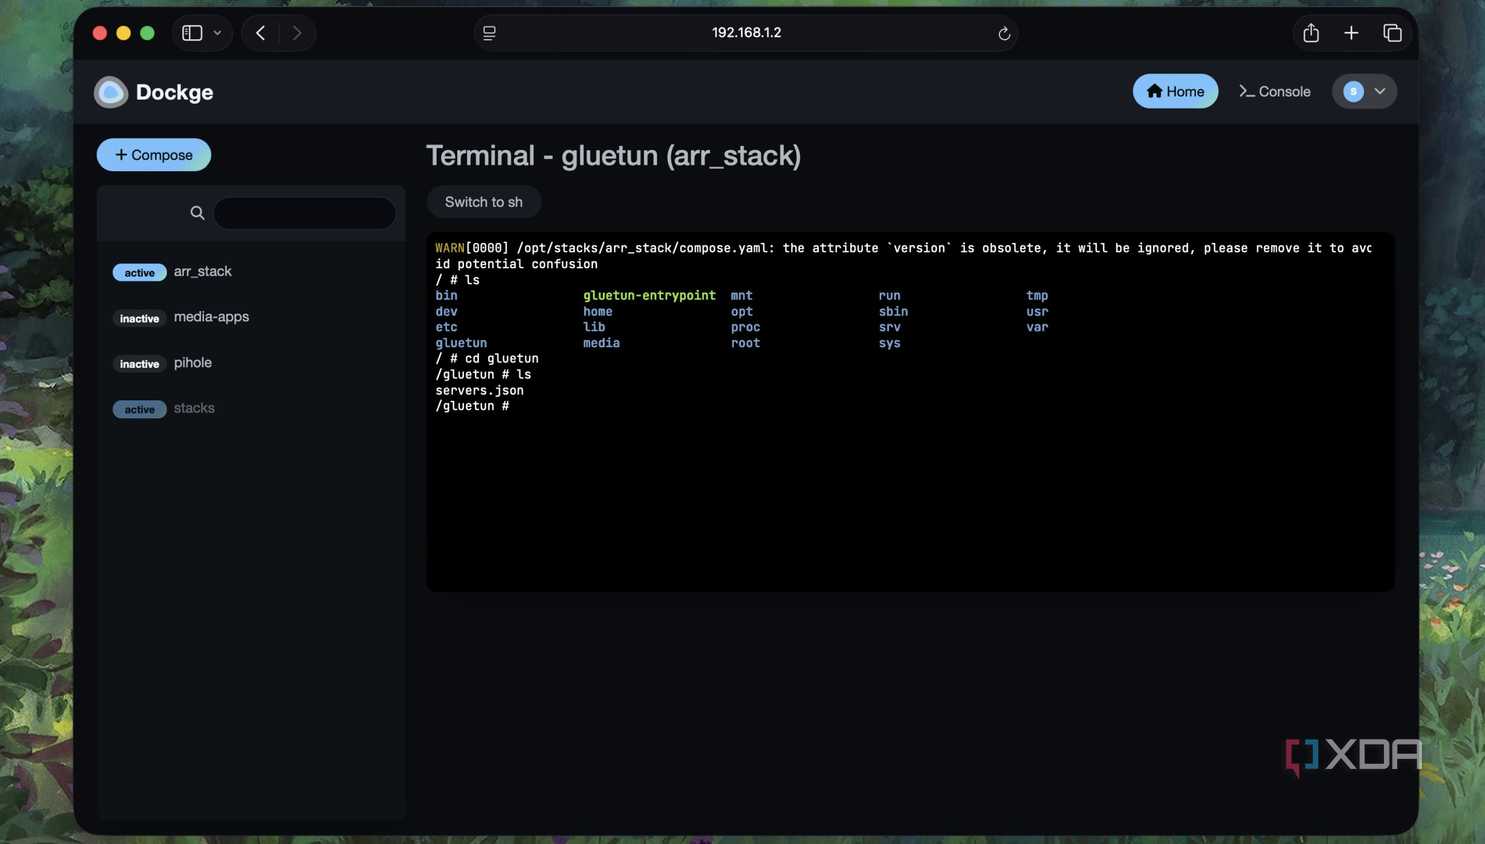1485x844 pixels.
Task: Click the search magnifier icon
Action: coord(197,213)
